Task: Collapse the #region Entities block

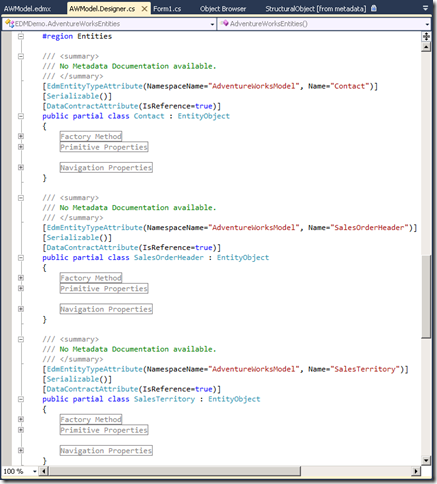Action: pos(21,36)
